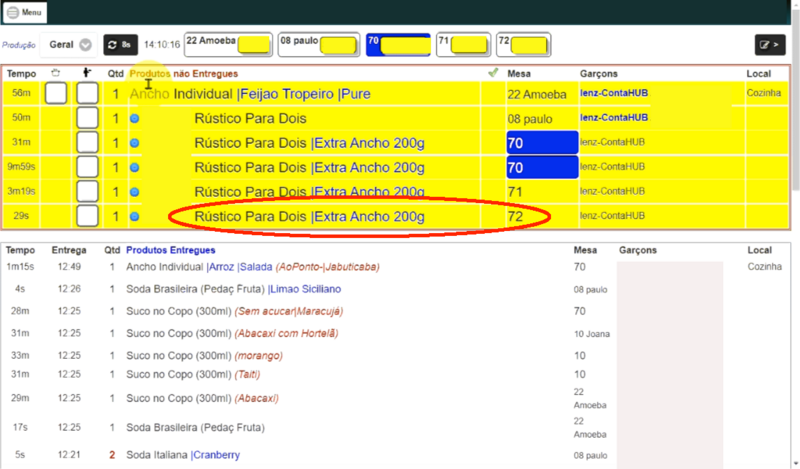The image size is (800, 469).
Task: Click blue dot on the 31m Rústico row
Action: coord(135,143)
